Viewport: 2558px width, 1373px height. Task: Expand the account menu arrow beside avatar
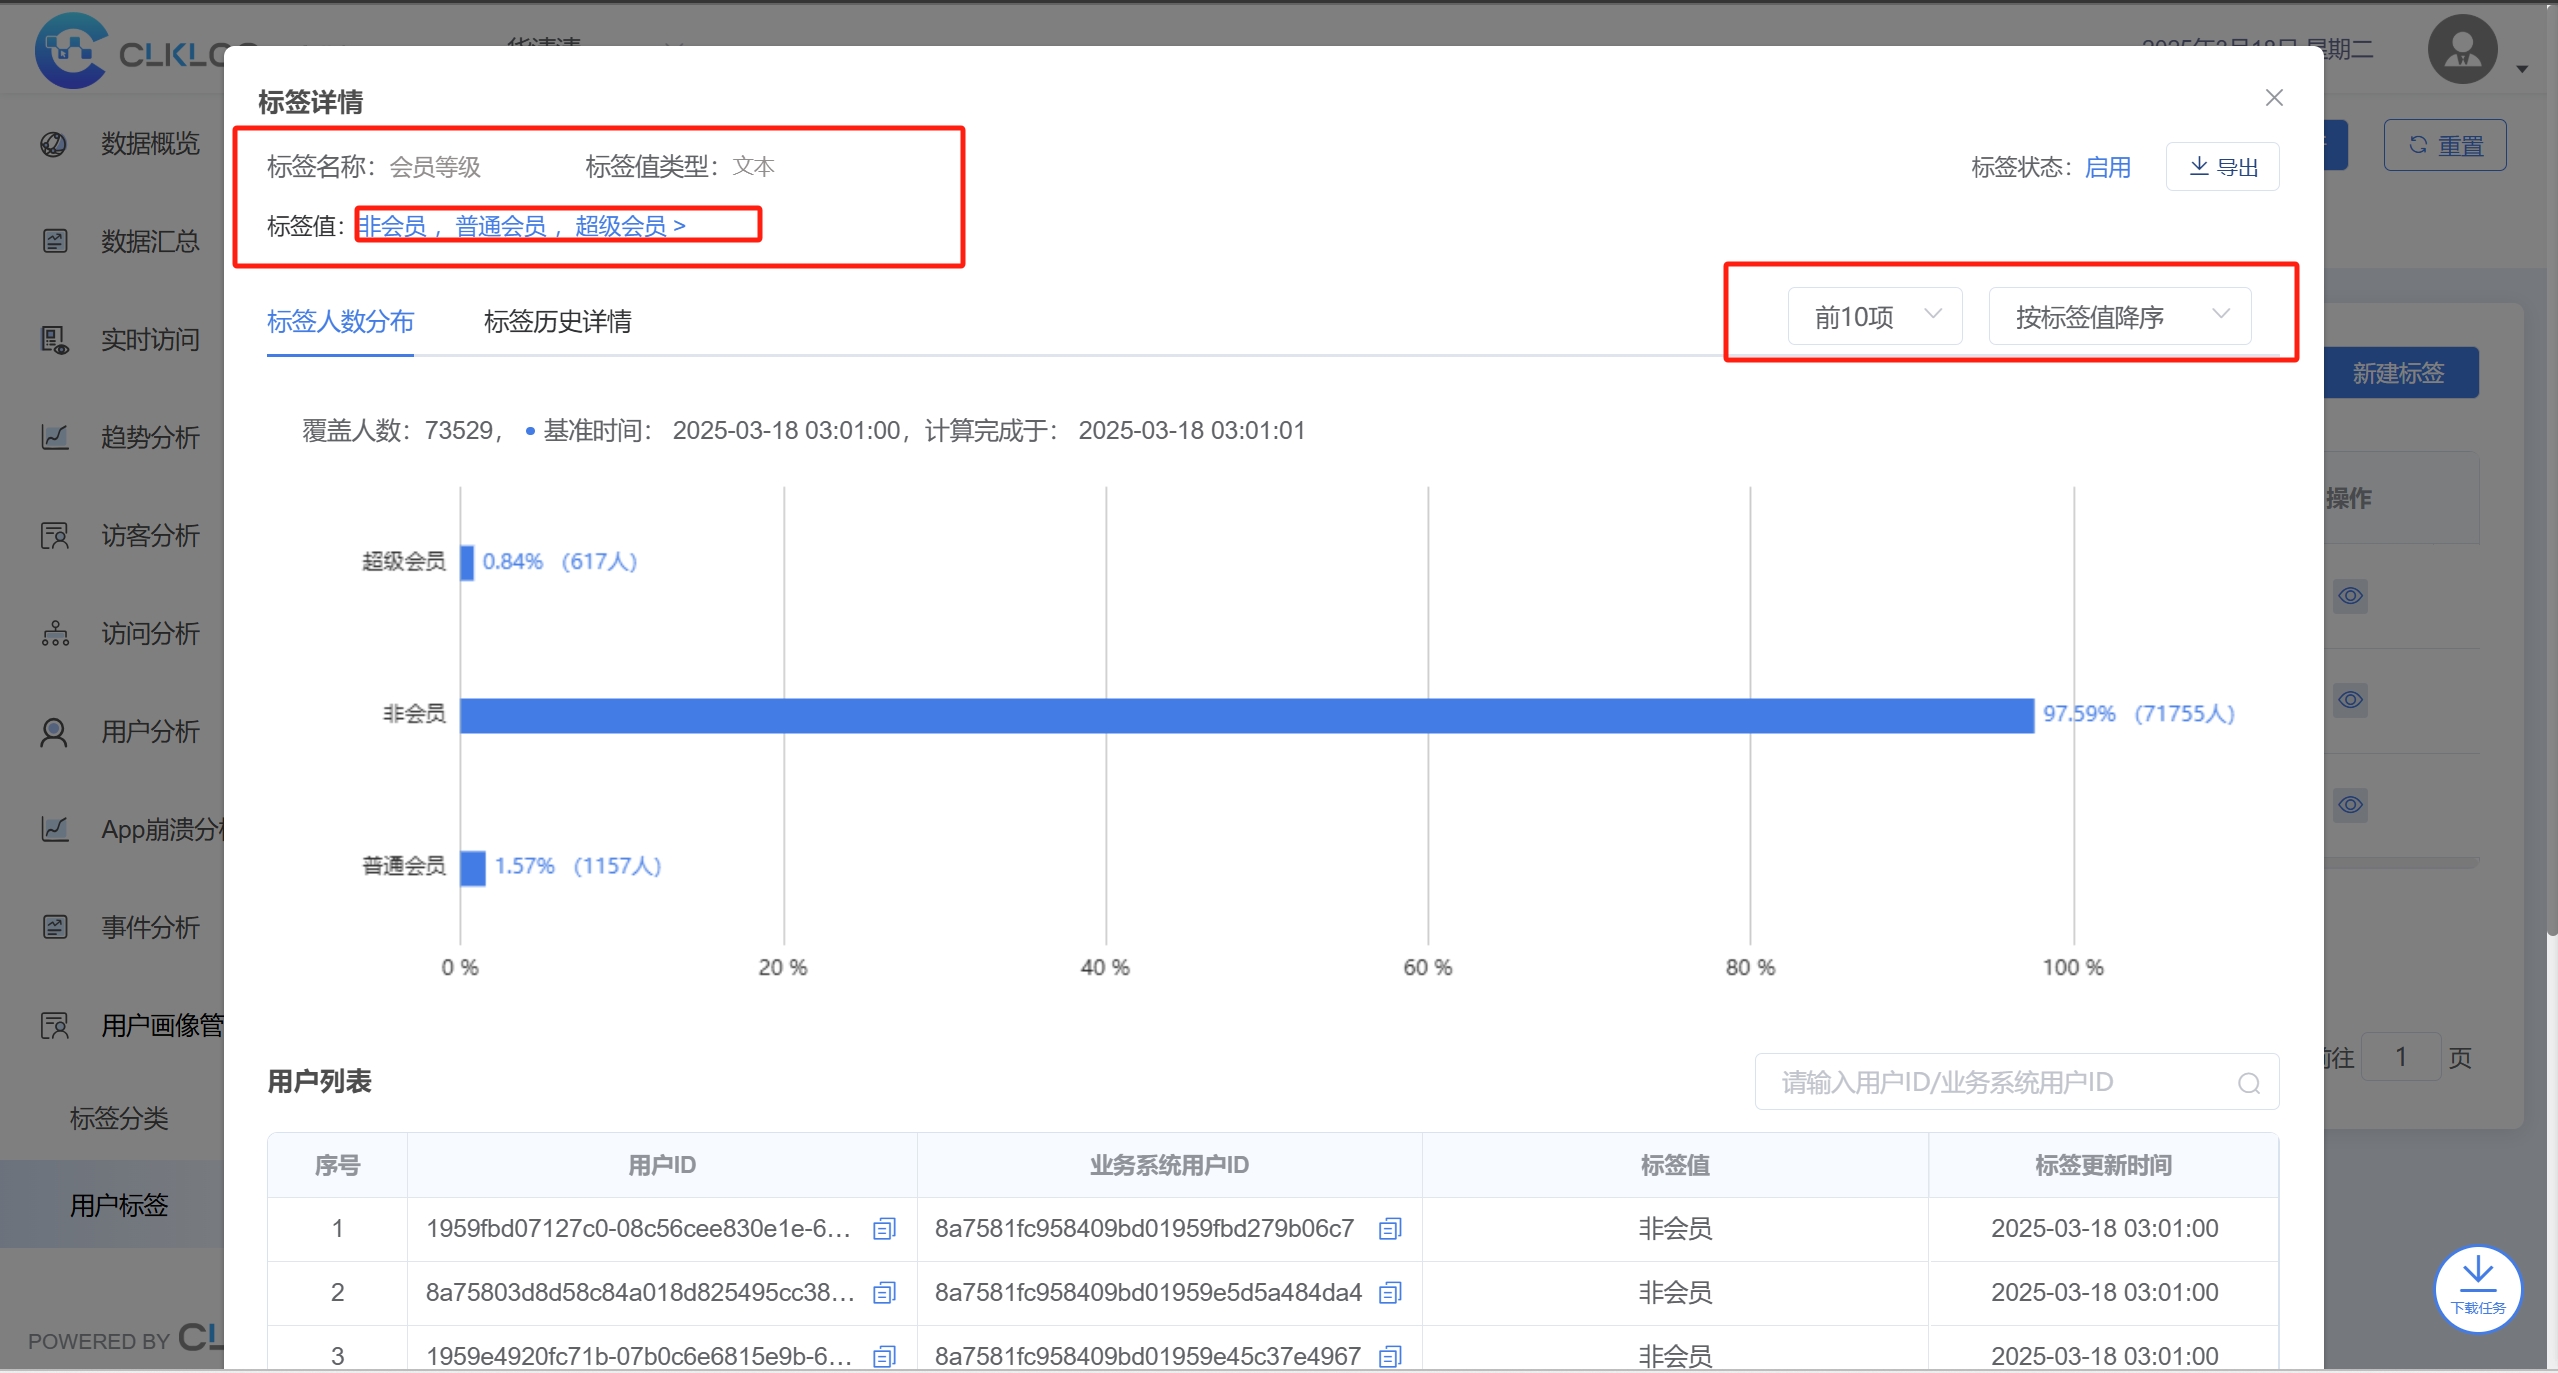pyautogui.click(x=2522, y=69)
